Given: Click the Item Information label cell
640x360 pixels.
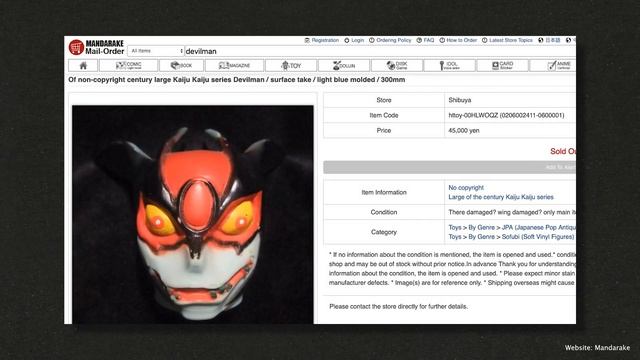Looking at the screenshot, I should click(x=384, y=192).
